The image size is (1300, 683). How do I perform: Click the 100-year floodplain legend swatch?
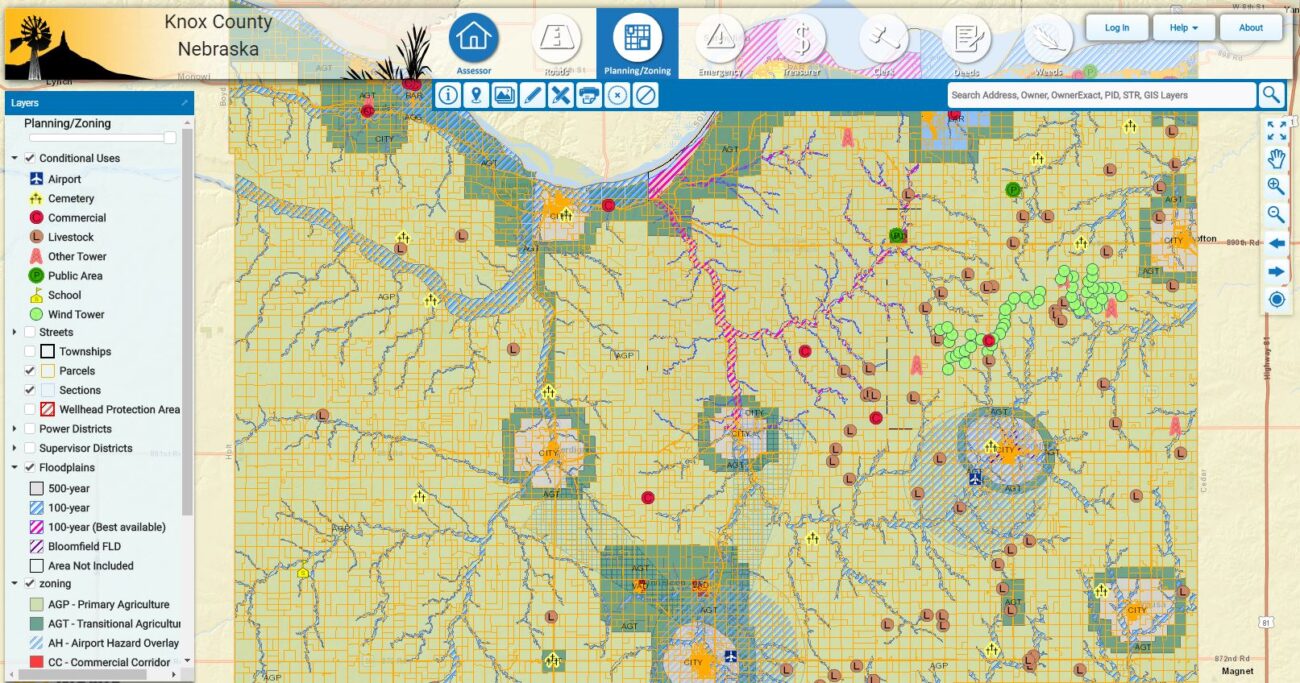click(x=36, y=508)
